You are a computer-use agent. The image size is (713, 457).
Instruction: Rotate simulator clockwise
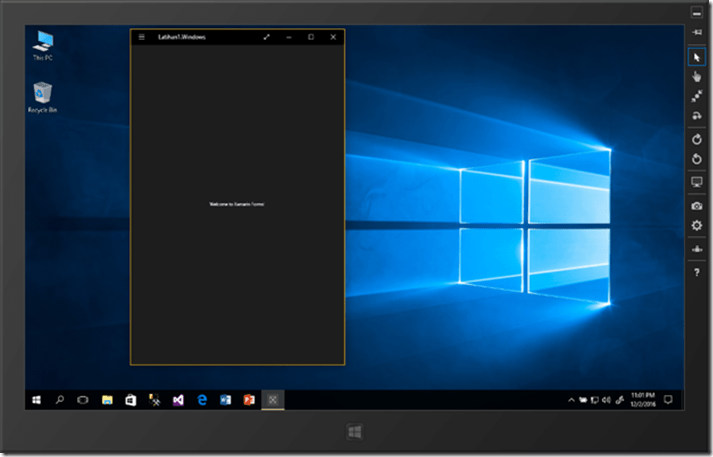(x=697, y=140)
